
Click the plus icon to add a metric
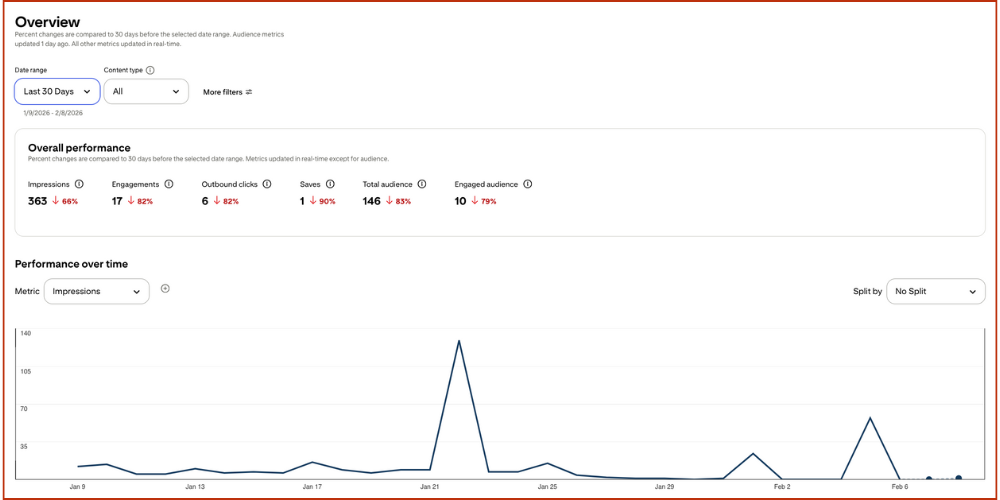(165, 289)
